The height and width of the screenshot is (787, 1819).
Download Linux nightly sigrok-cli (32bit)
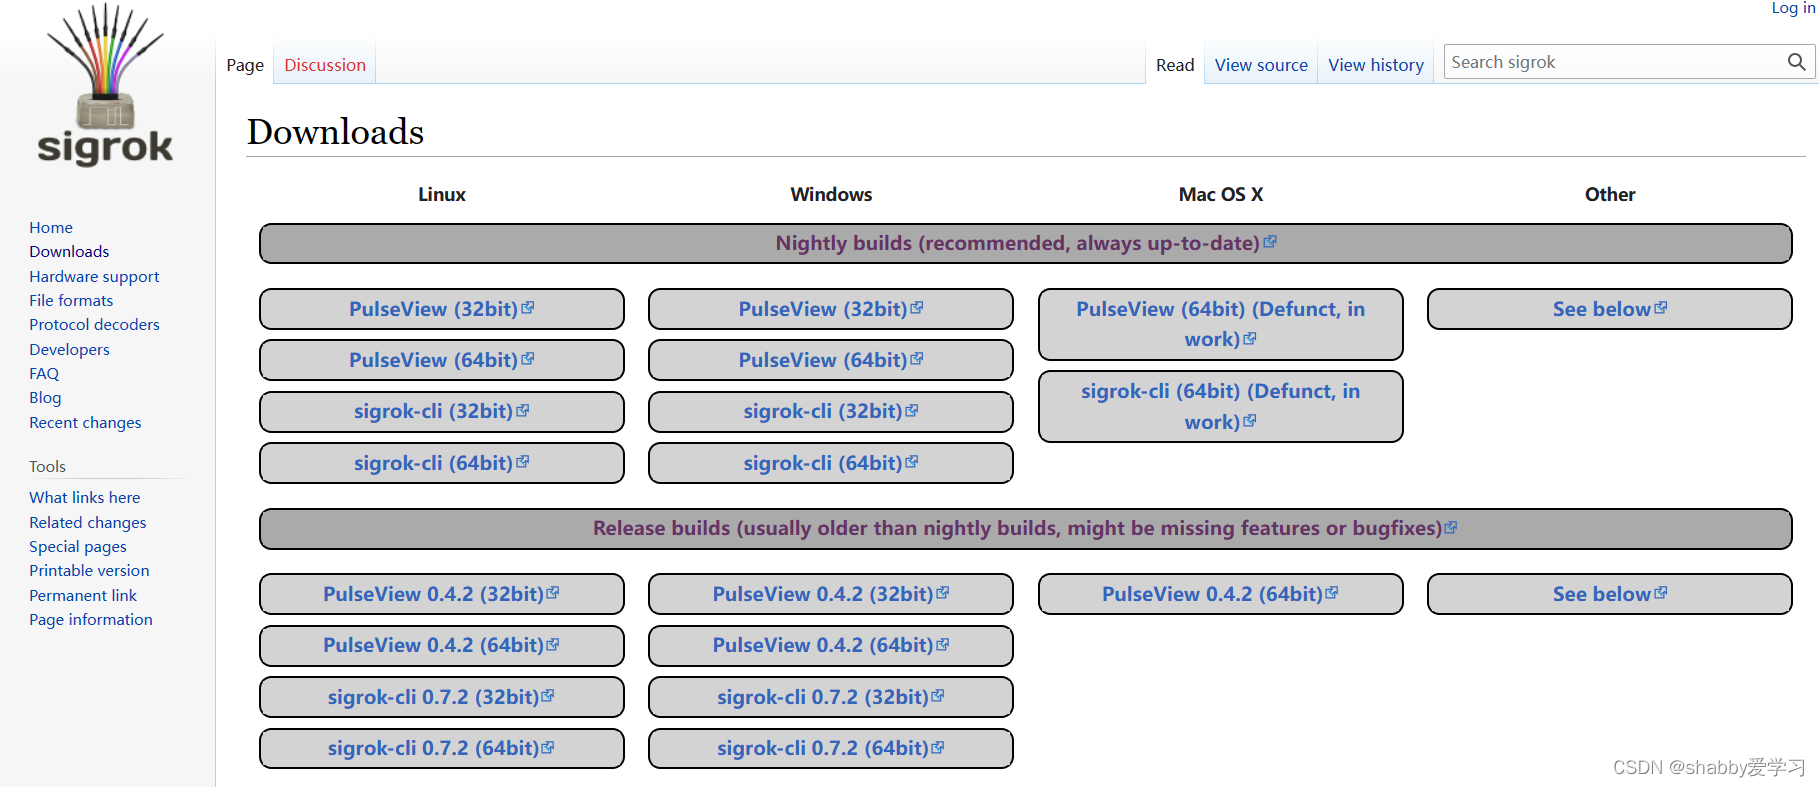441,411
